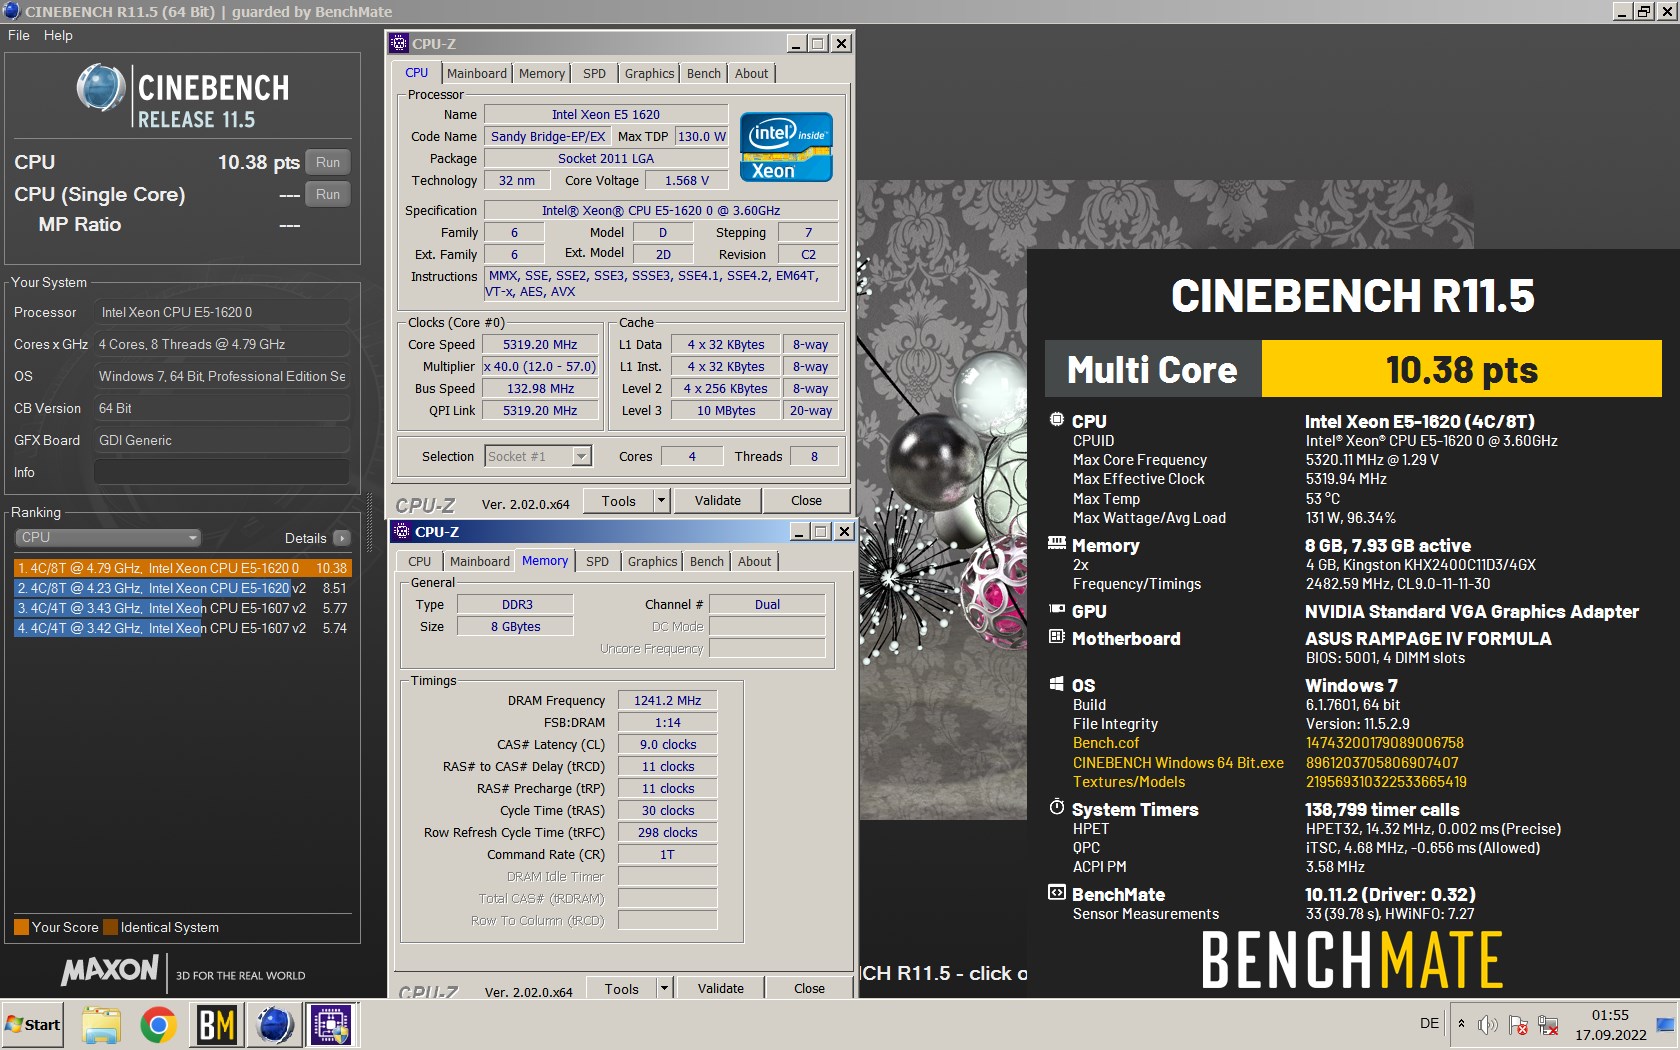This screenshot has height=1050, width=1680.
Task: Run the CPU Single Core benchmark
Action: (x=328, y=194)
